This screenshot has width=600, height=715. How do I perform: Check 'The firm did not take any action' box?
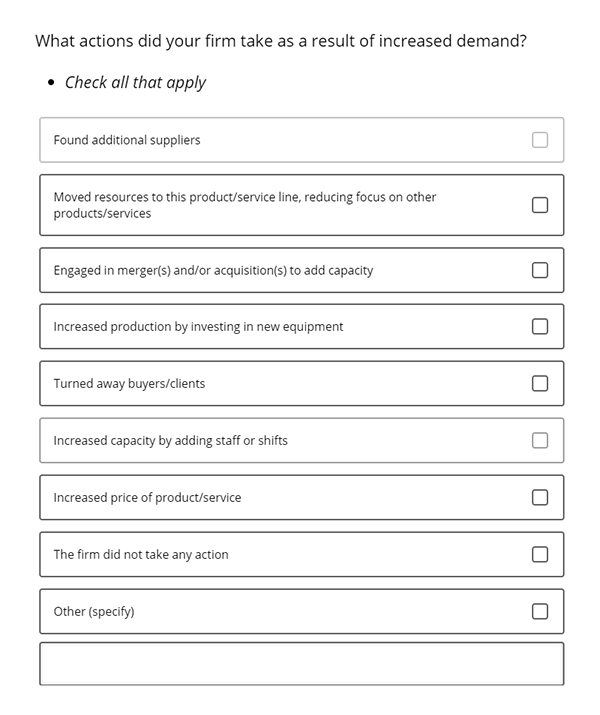click(540, 554)
